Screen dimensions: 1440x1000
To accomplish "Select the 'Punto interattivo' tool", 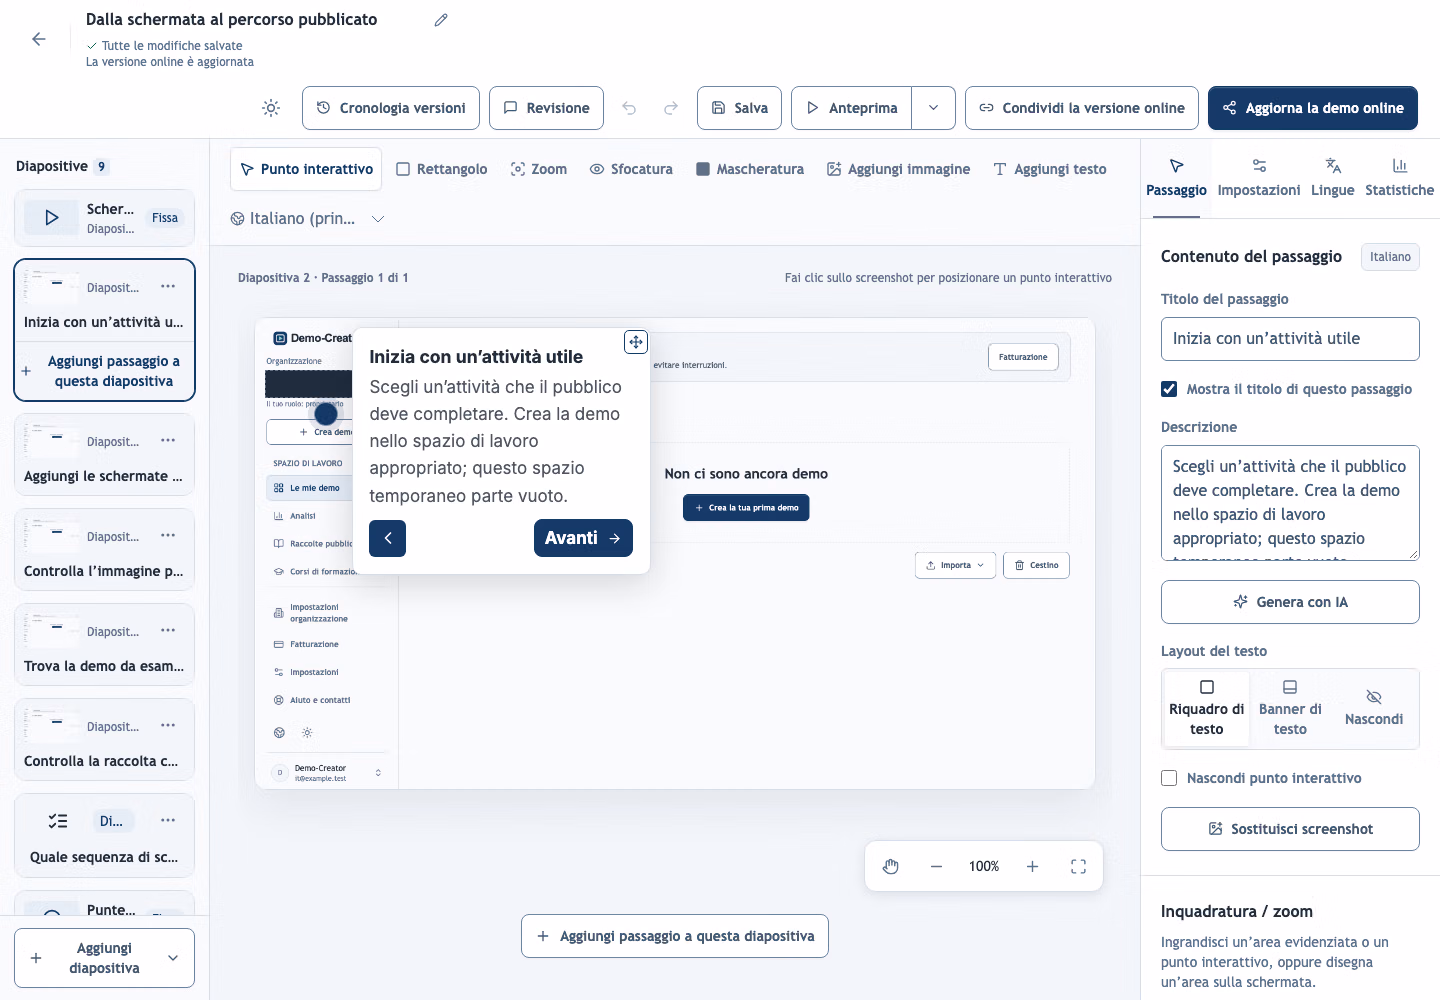I will click(307, 169).
